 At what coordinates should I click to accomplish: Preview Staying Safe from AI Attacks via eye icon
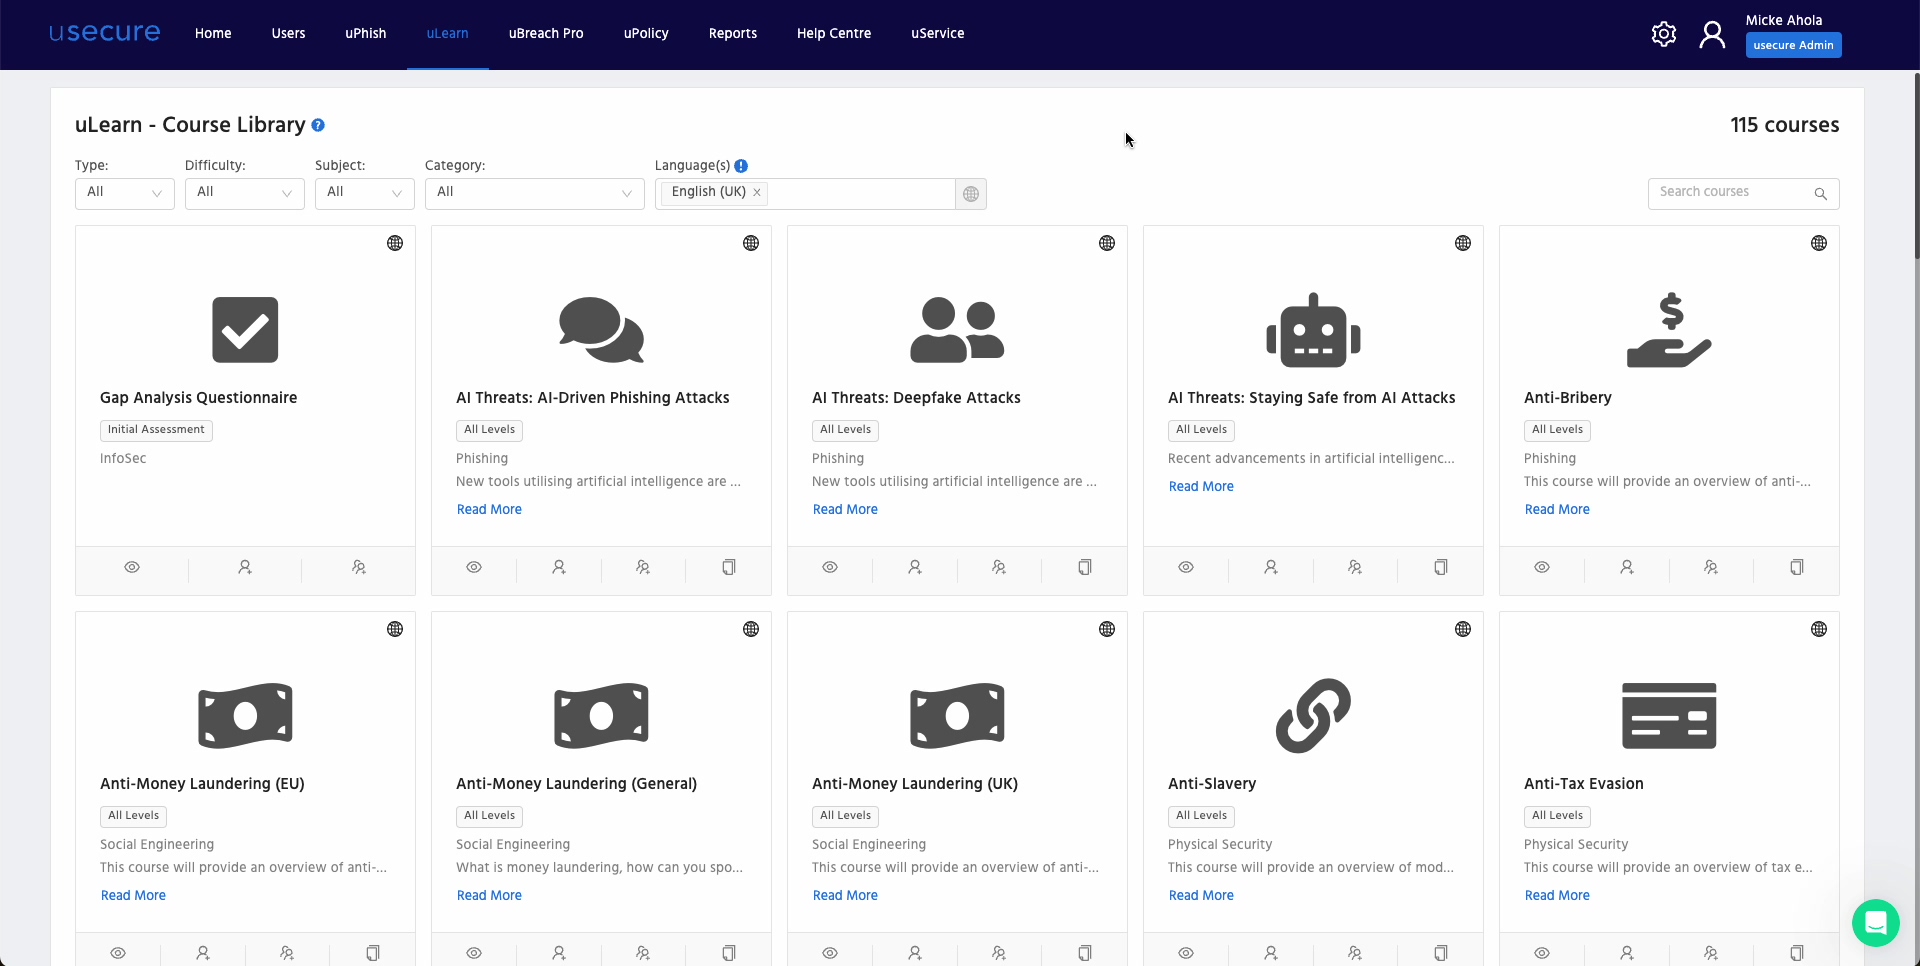point(1186,568)
